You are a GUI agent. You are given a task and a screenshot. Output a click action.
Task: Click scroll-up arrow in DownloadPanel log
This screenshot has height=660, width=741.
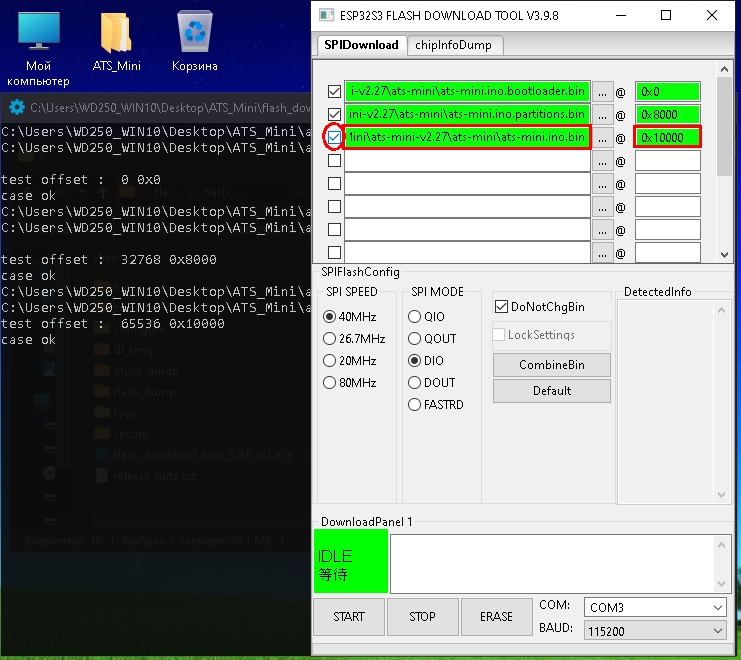tap(721, 545)
